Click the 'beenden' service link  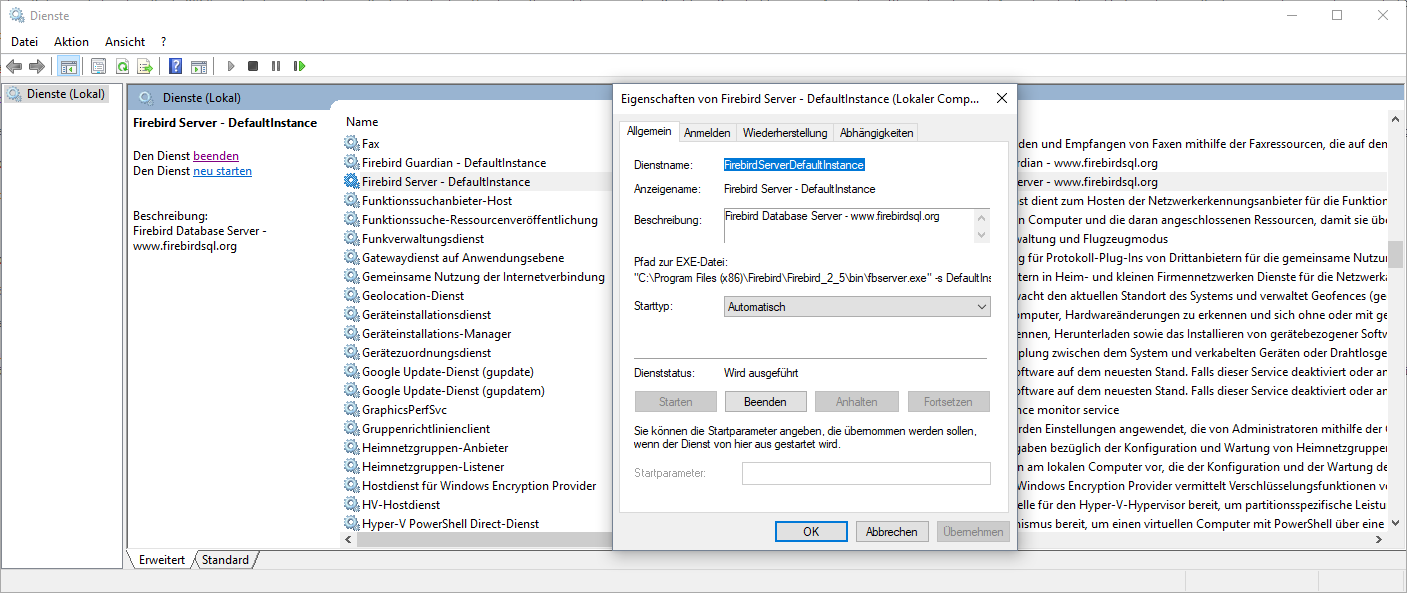[x=216, y=156]
